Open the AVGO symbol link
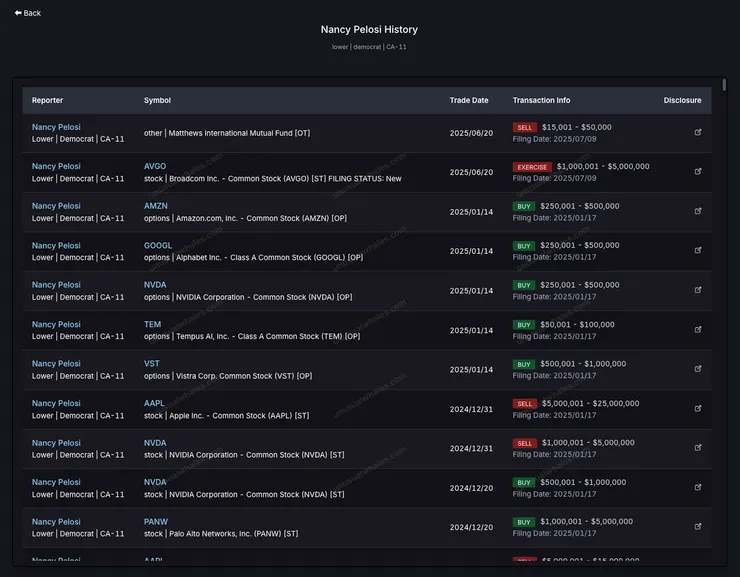Screen dimensions: 740x577 pos(155,166)
